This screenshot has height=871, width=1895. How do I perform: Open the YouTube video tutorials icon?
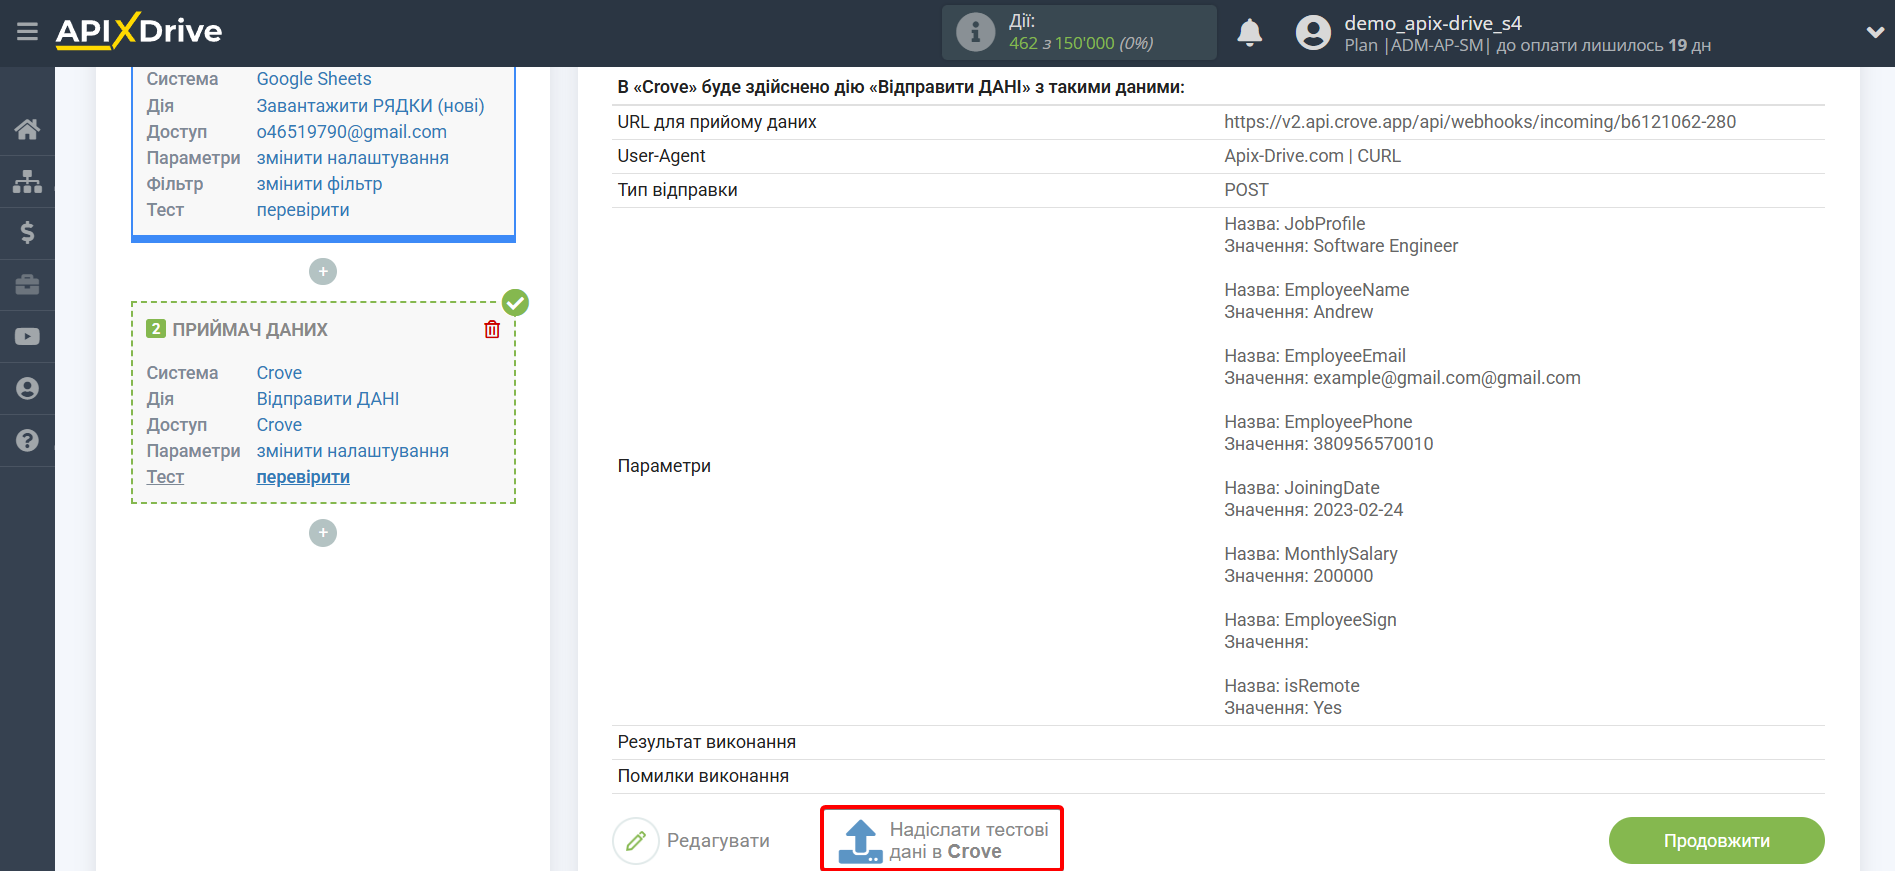(27, 337)
